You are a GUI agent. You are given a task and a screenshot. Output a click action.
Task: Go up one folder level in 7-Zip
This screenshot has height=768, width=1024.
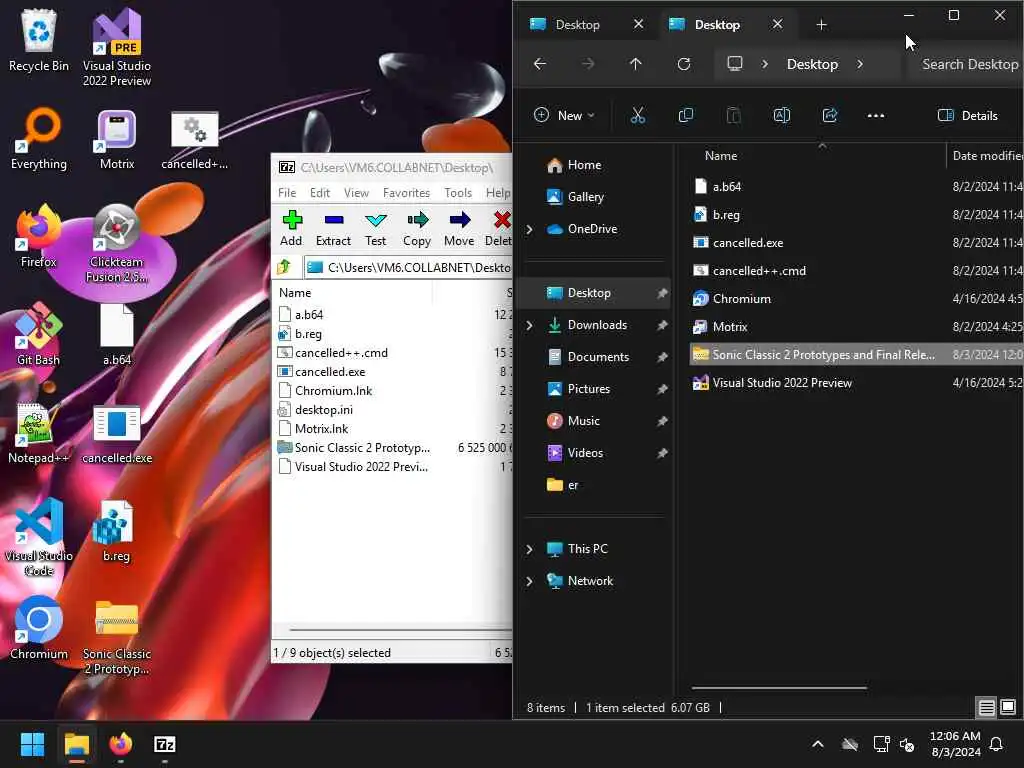284,267
